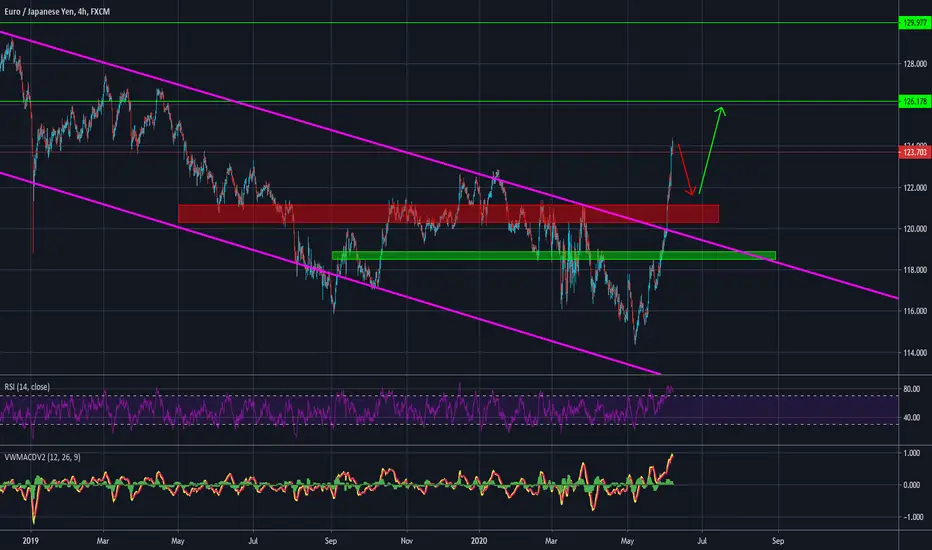
Task: Click the 1.000 VWMACD scale value
Action: coord(912,453)
